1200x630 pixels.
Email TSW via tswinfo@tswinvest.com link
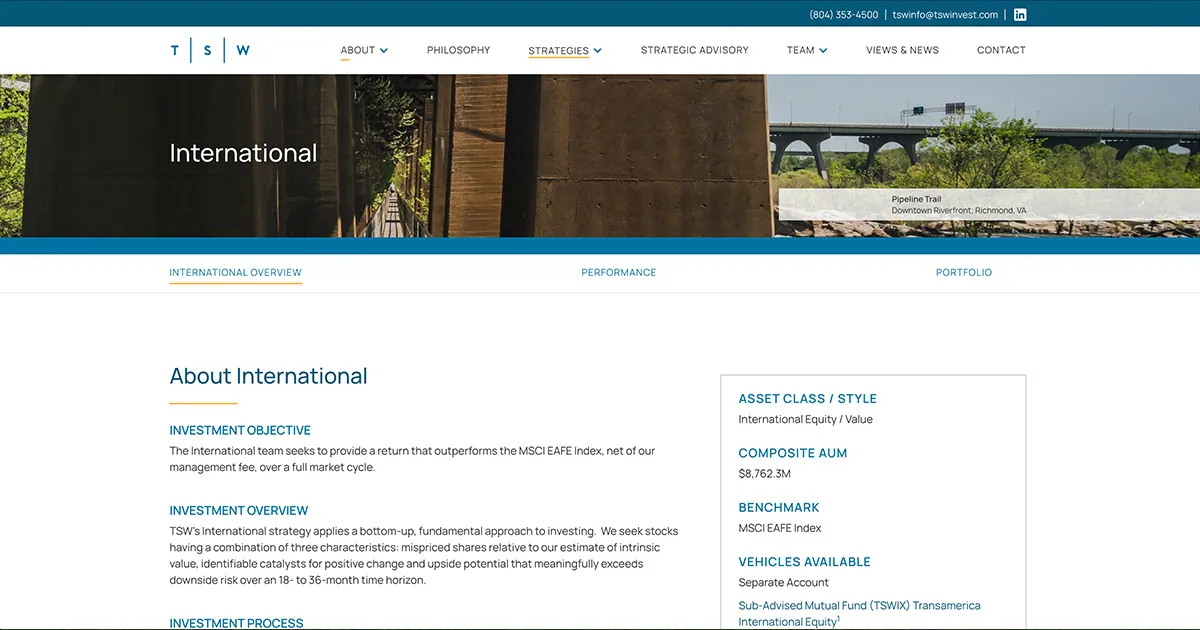(x=946, y=14)
